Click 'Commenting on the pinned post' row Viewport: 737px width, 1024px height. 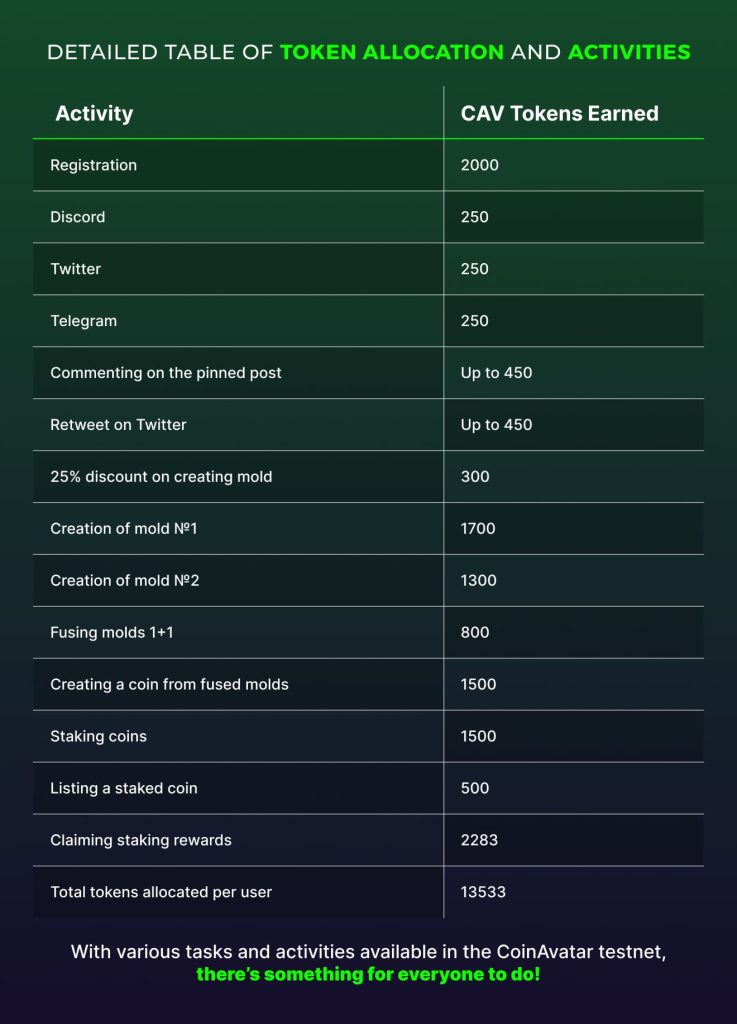166,373
